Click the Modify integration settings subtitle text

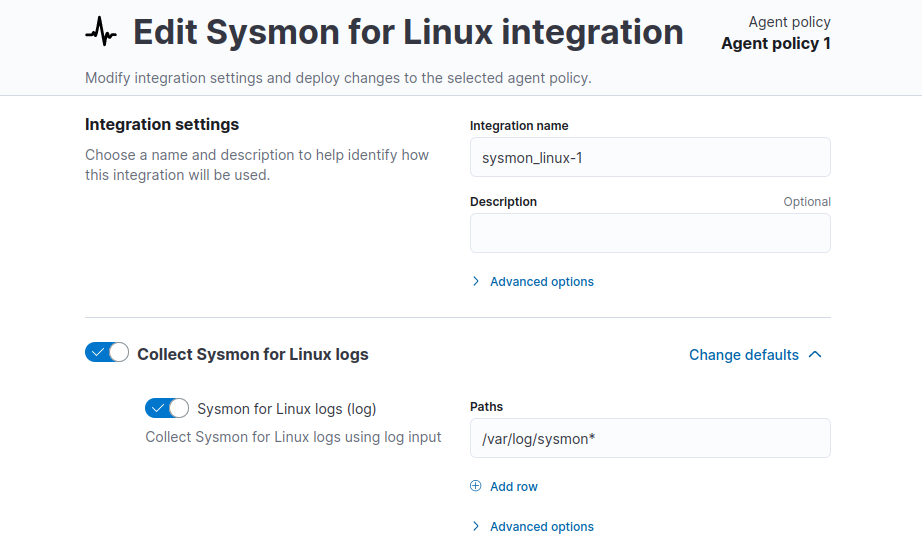pyautogui.click(x=338, y=78)
